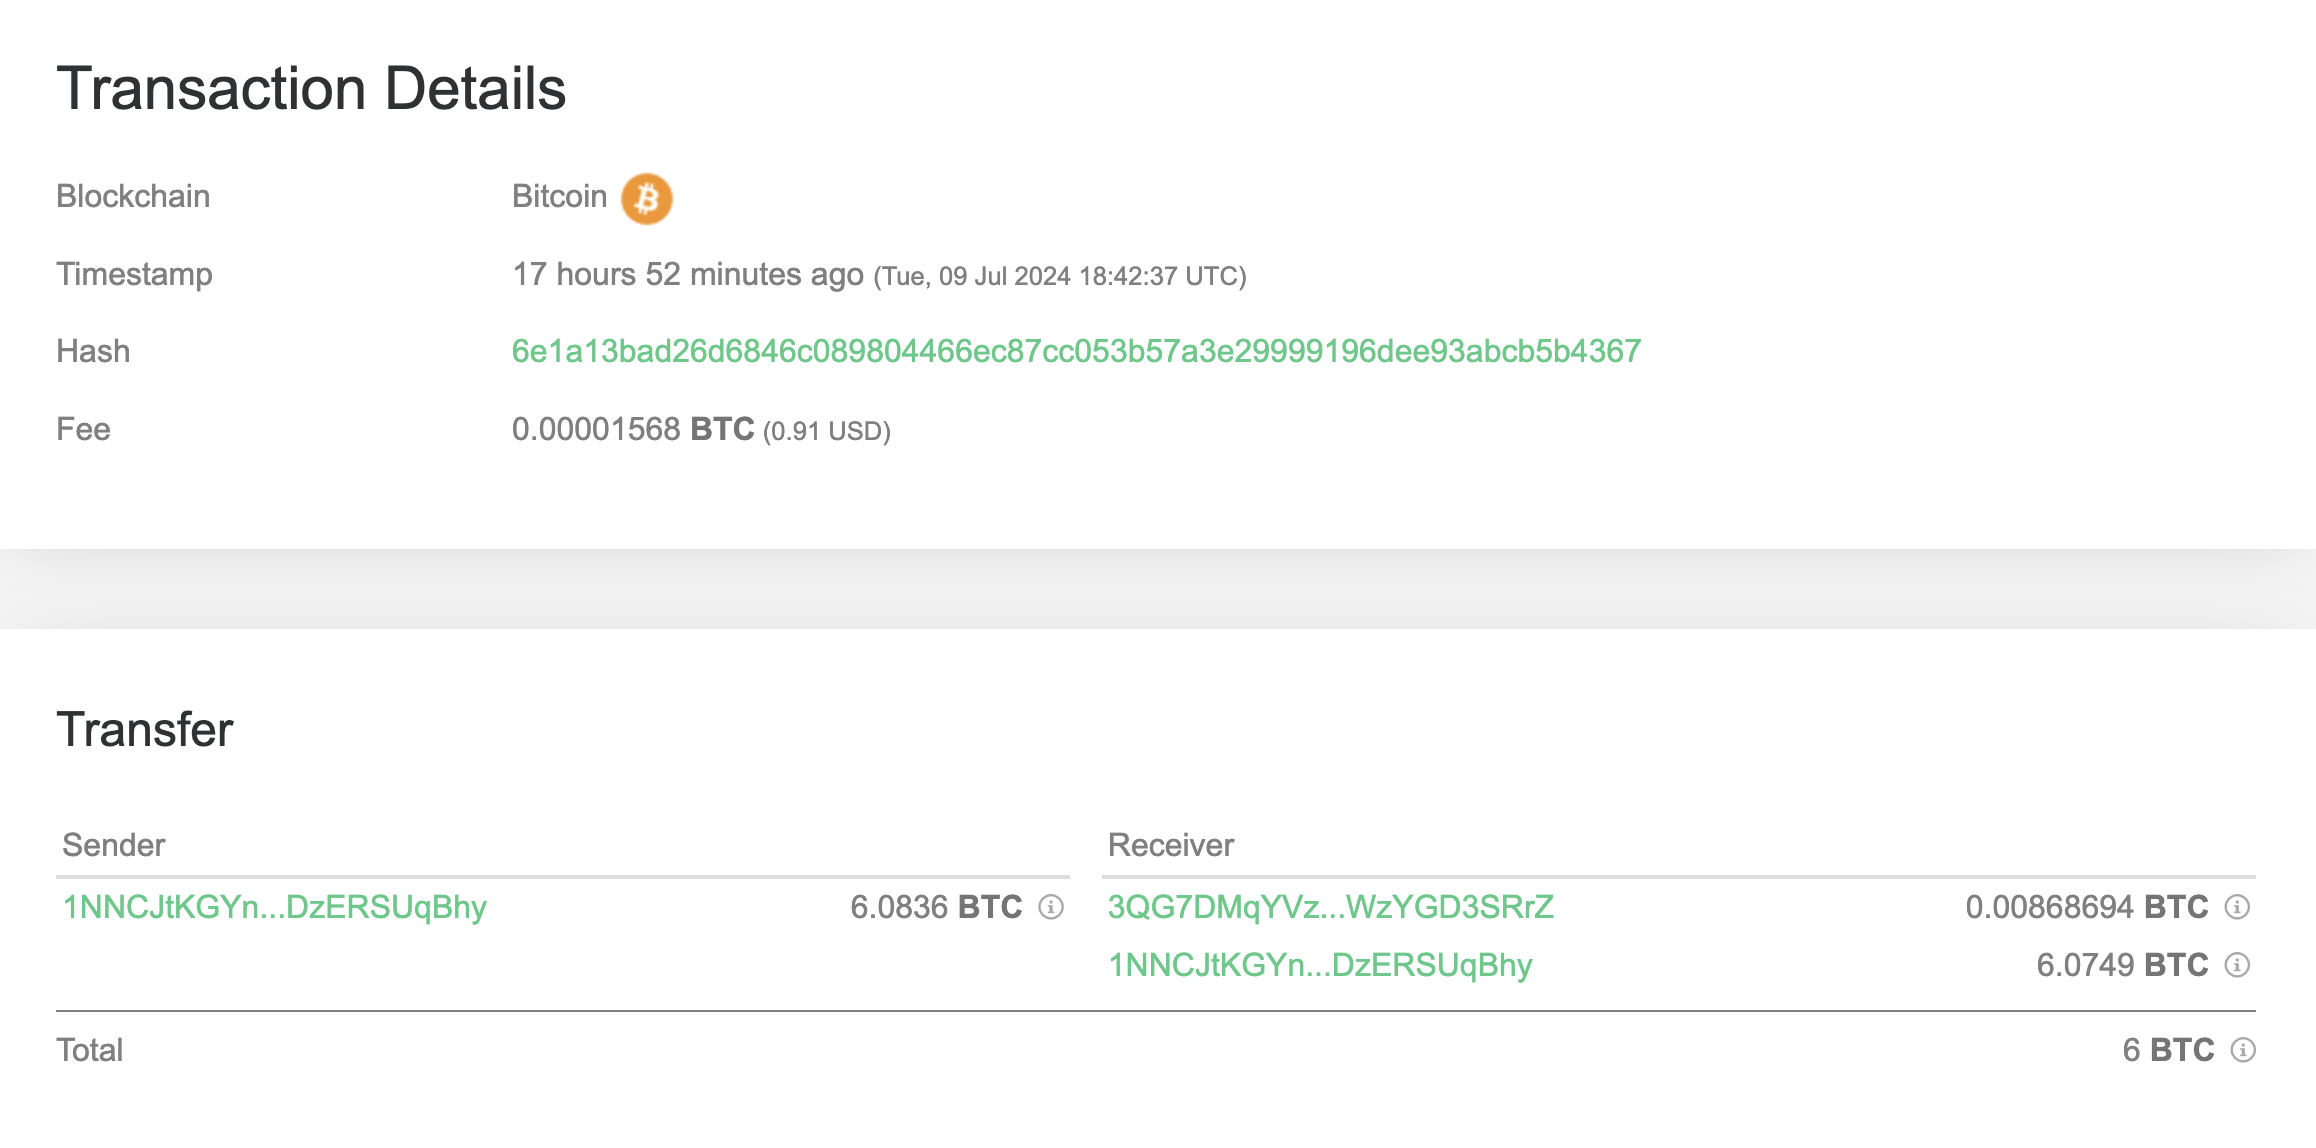Click the Total row label

(x=90, y=1050)
